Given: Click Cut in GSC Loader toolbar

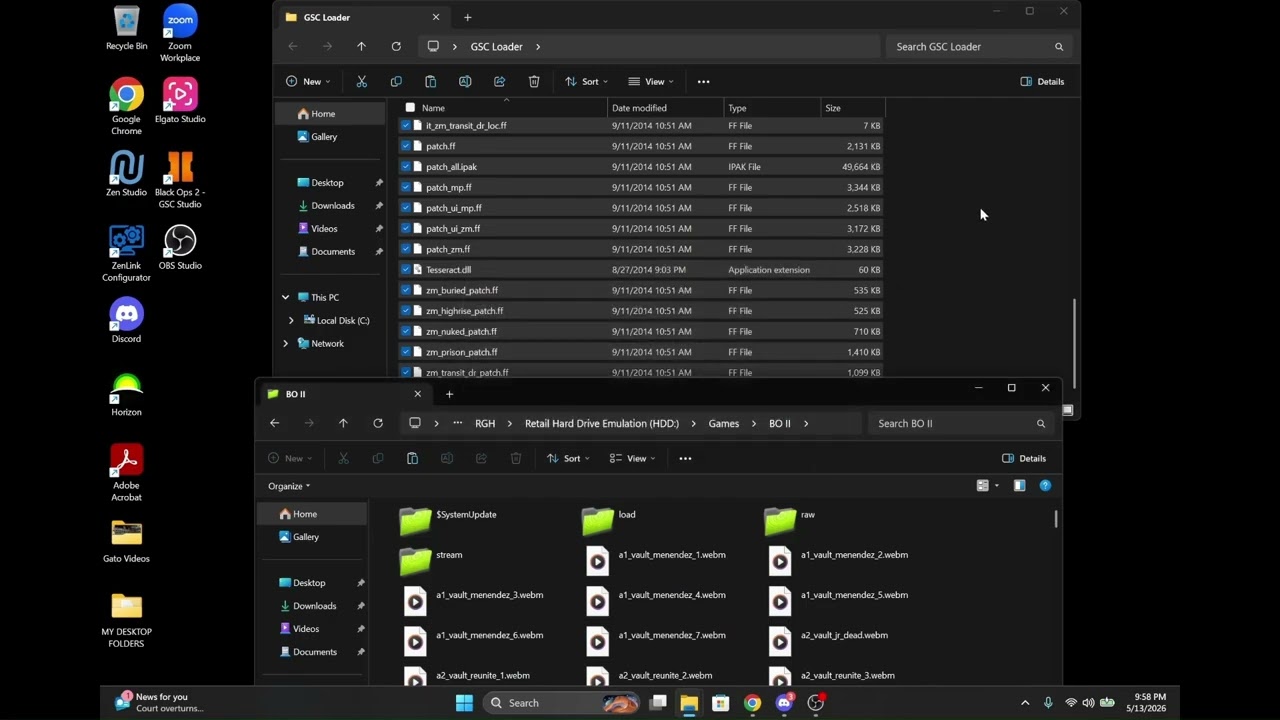Looking at the screenshot, I should pos(362,82).
